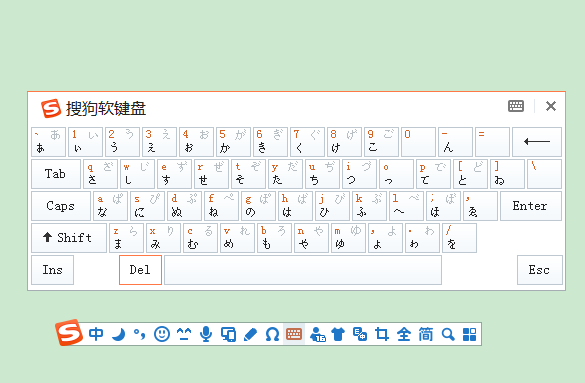This screenshot has width=585, height=383.
Task: Open handwriting input pencil icon
Action: [x=250, y=334]
